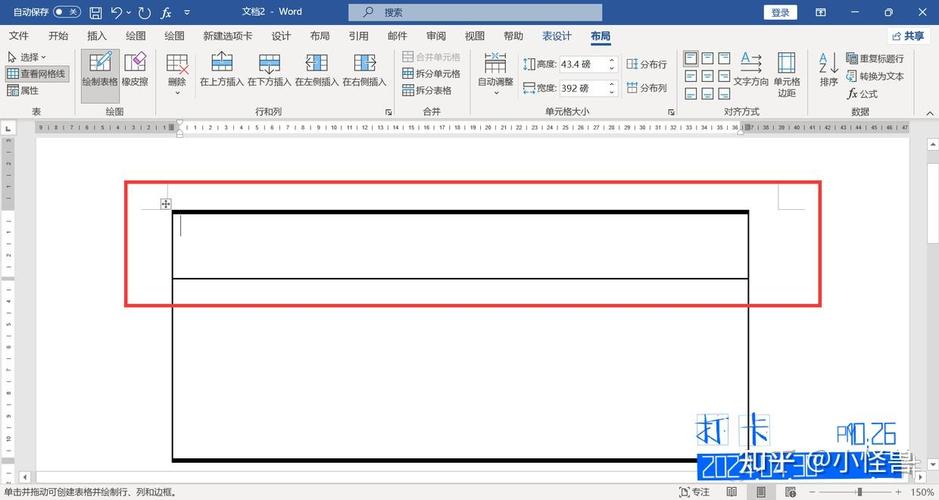939x500 pixels.
Task: Click the 共享 share button
Action: [908, 36]
